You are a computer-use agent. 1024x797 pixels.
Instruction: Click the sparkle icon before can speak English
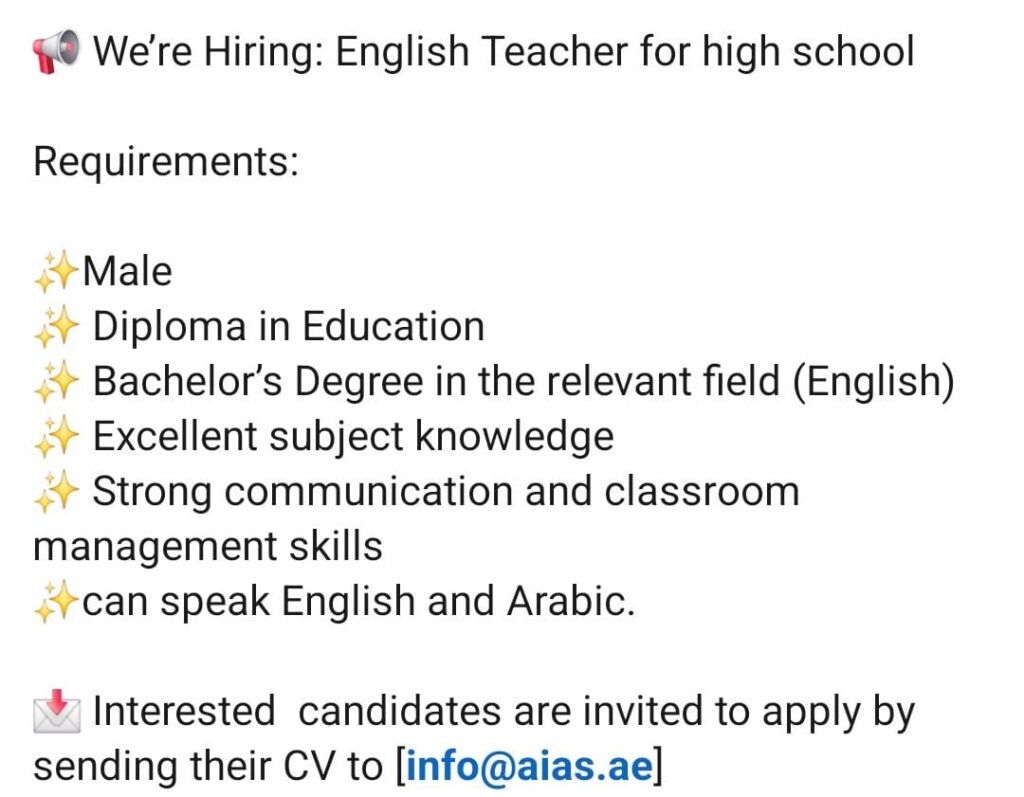click(x=56, y=603)
